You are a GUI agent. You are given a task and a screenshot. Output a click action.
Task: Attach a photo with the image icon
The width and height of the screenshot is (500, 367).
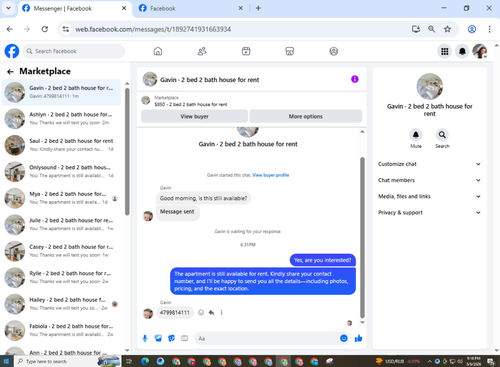pos(158,339)
